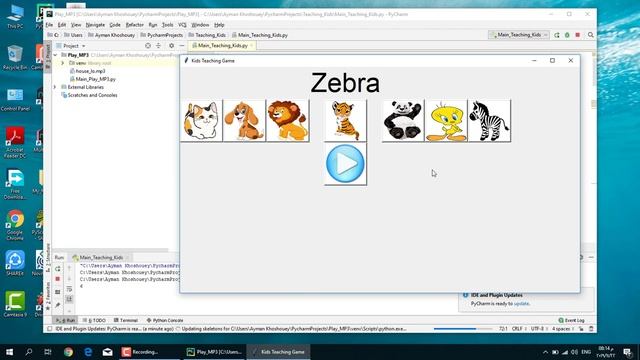The height and width of the screenshot is (360, 640).
Task: Open Google Chrome desktop shortcut
Action: pos(15,224)
